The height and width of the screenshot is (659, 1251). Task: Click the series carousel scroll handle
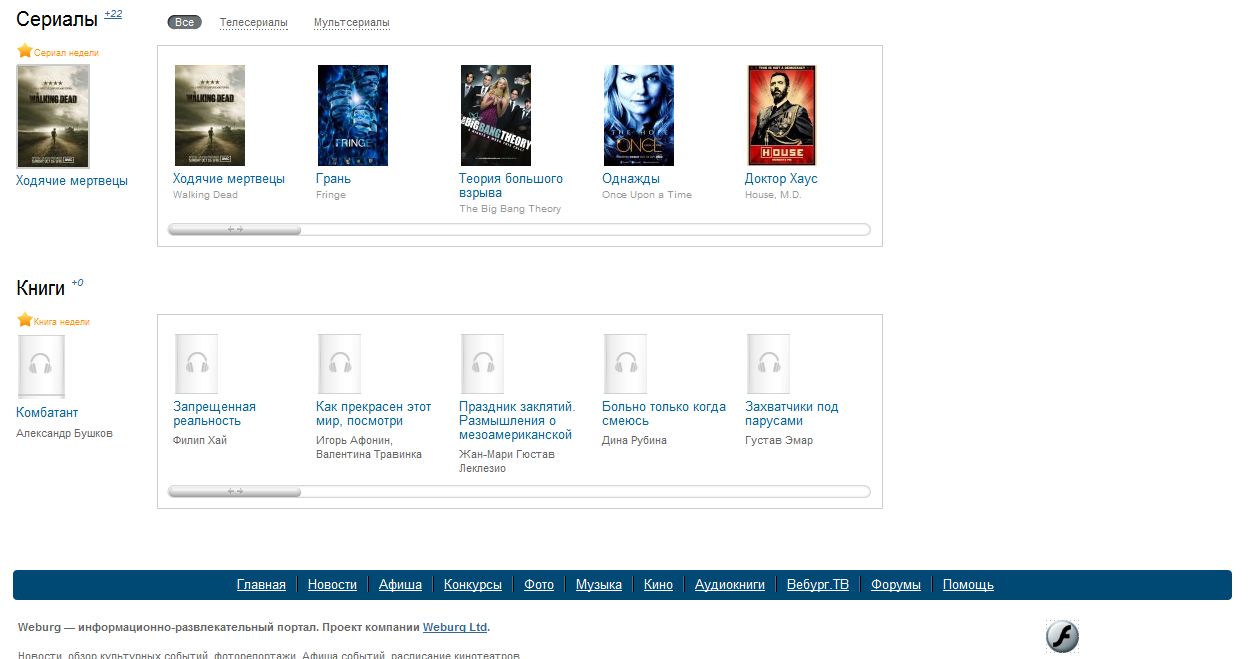(x=235, y=230)
